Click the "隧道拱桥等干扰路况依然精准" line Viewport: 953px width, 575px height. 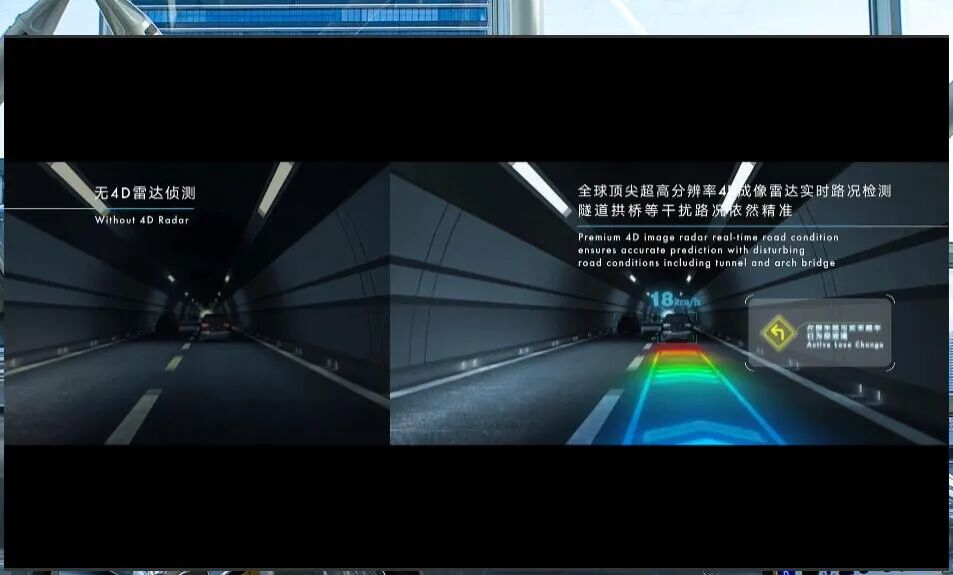(685, 210)
